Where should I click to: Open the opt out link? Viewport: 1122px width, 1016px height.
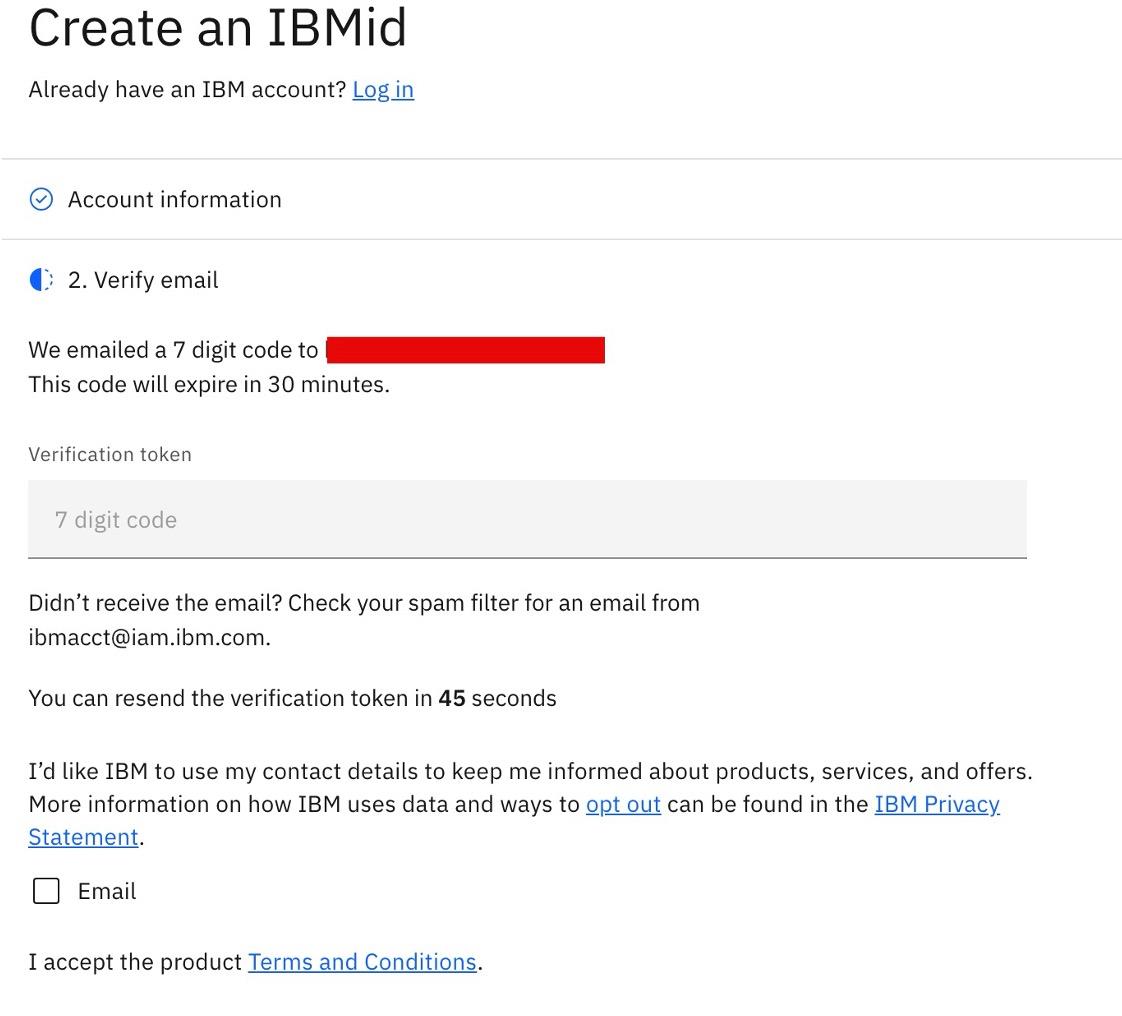623,804
